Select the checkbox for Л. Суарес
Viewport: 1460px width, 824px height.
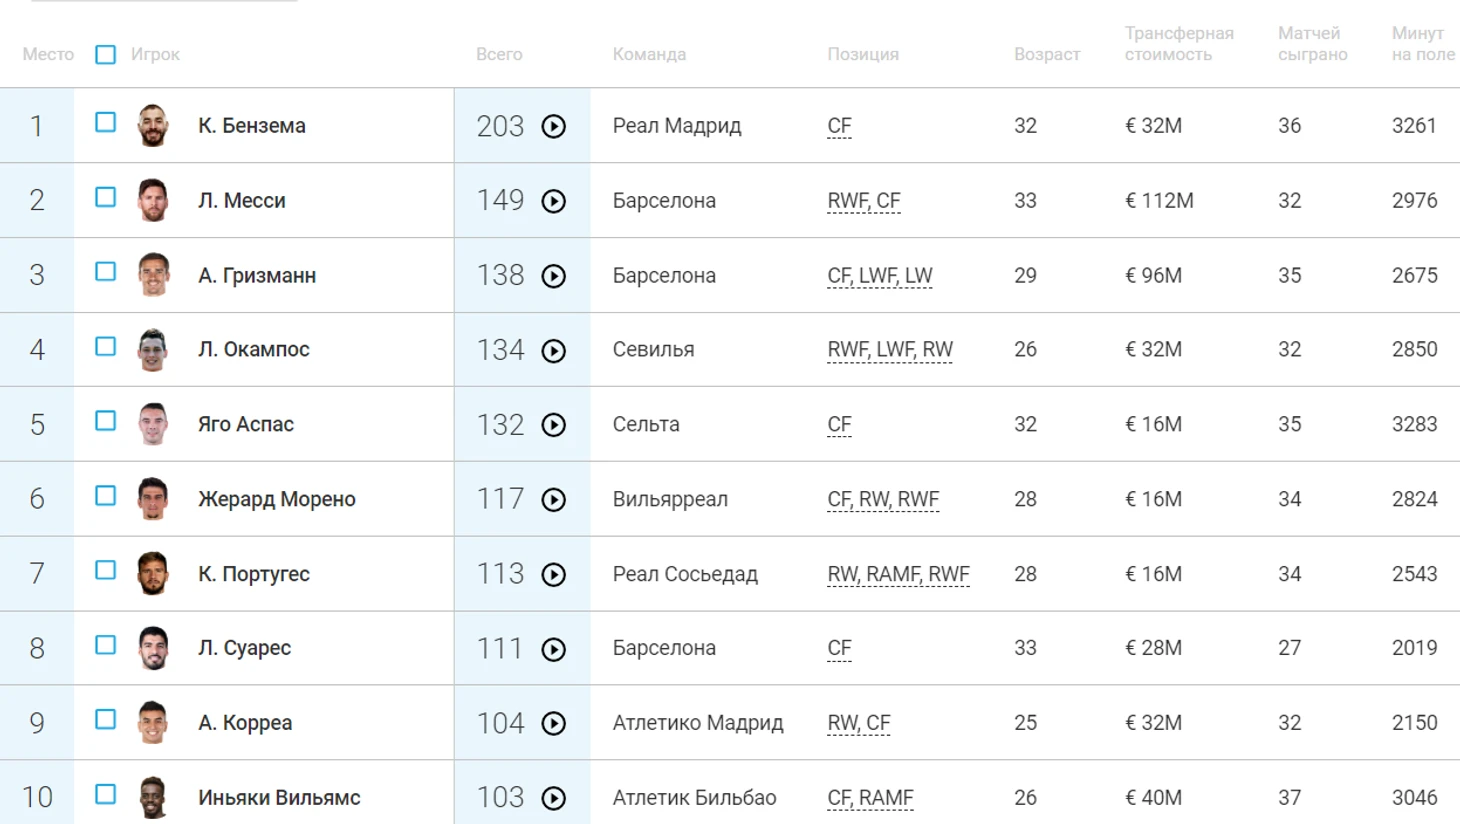105,645
